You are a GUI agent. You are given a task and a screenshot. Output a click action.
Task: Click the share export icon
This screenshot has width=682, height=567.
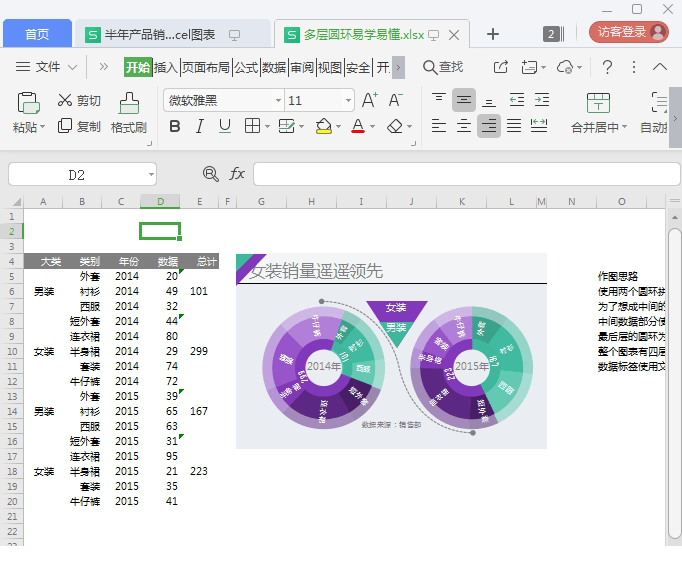(501, 67)
